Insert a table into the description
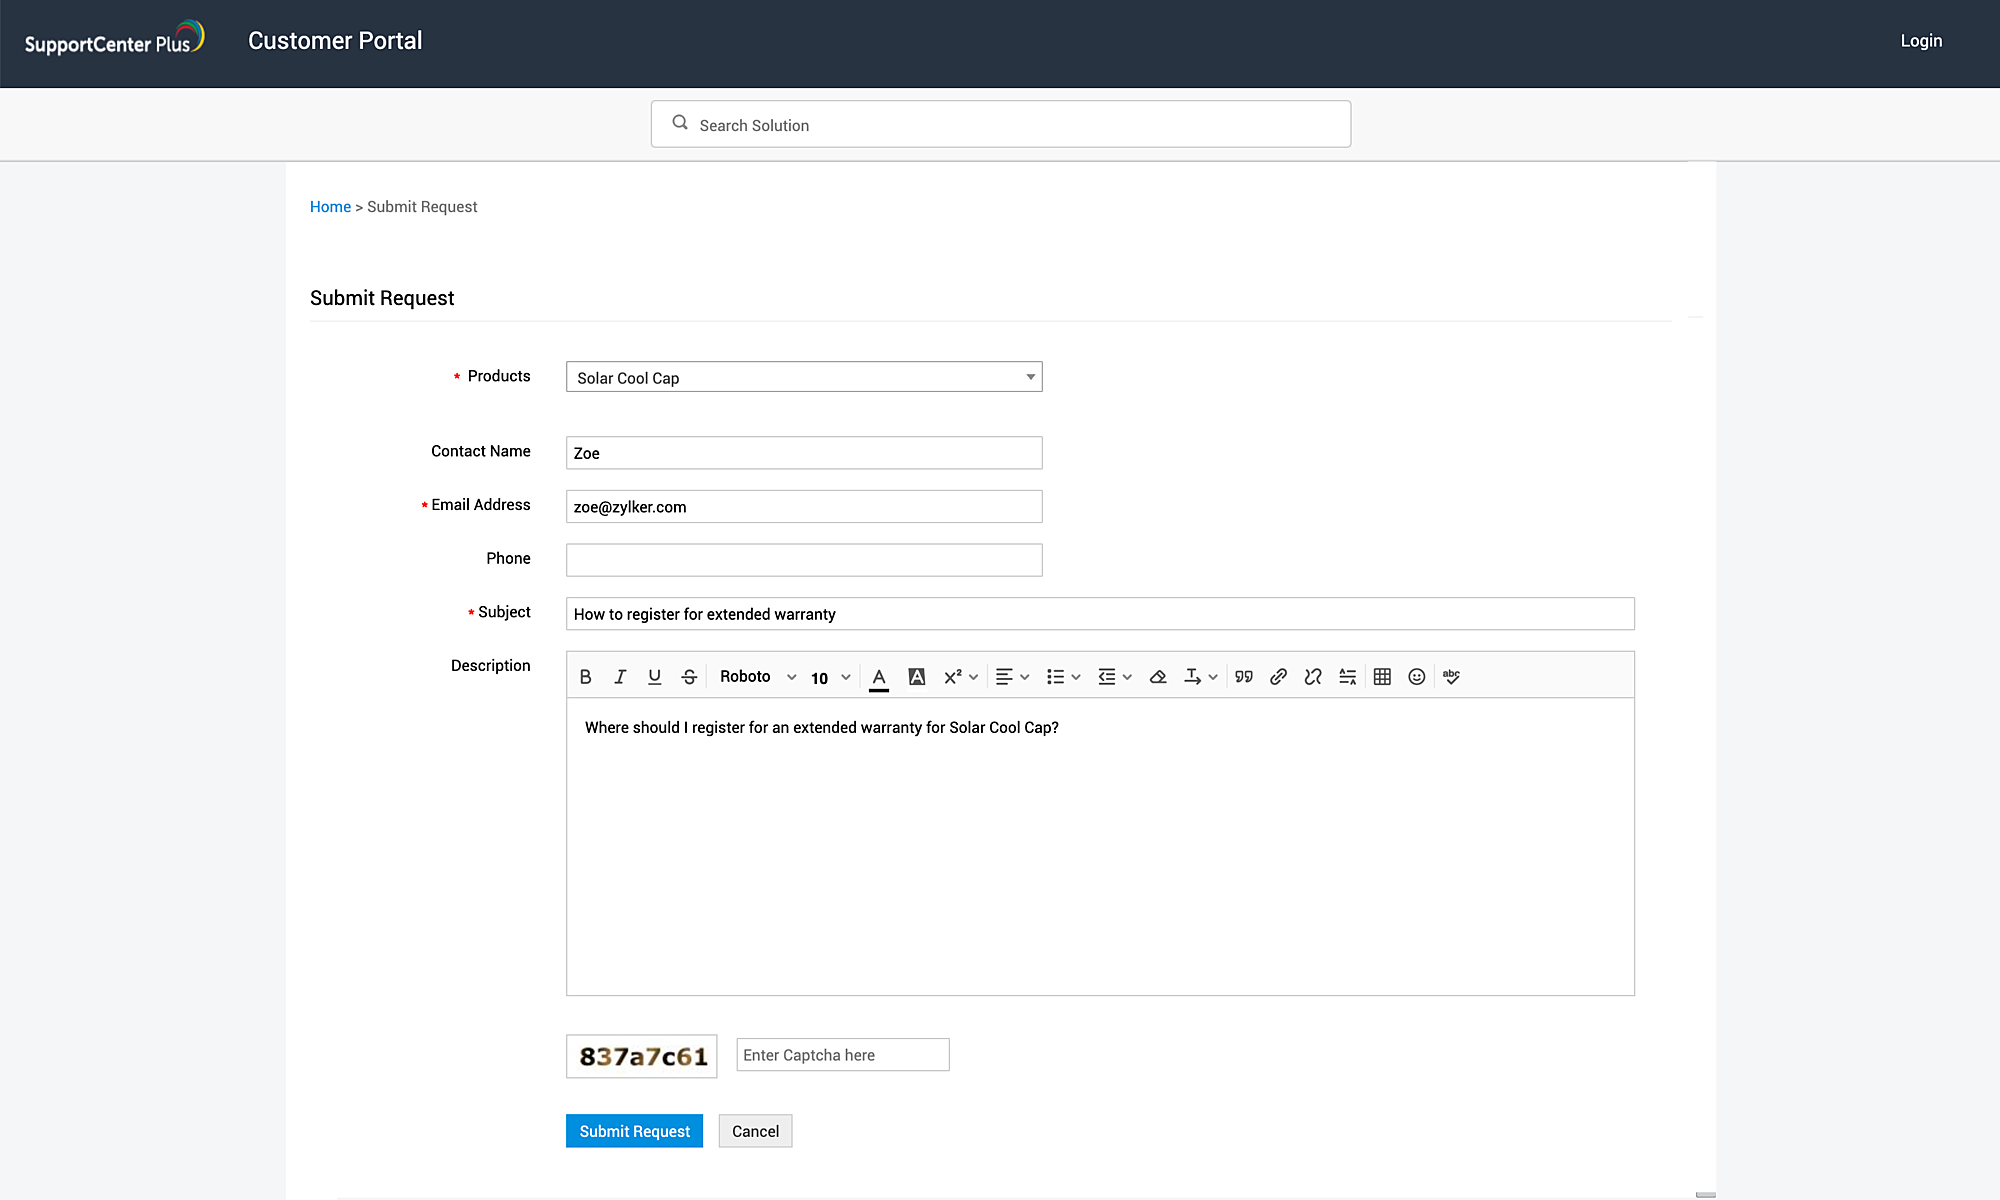This screenshot has height=1200, width=2000. click(x=1382, y=677)
